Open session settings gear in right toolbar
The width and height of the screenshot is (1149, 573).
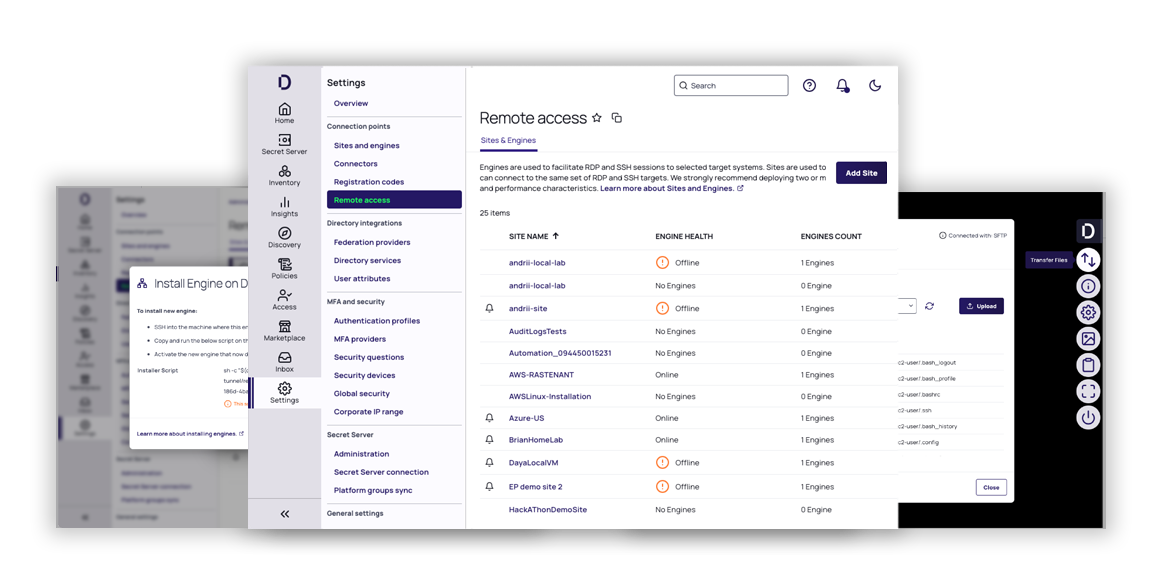pyautogui.click(x=1088, y=312)
